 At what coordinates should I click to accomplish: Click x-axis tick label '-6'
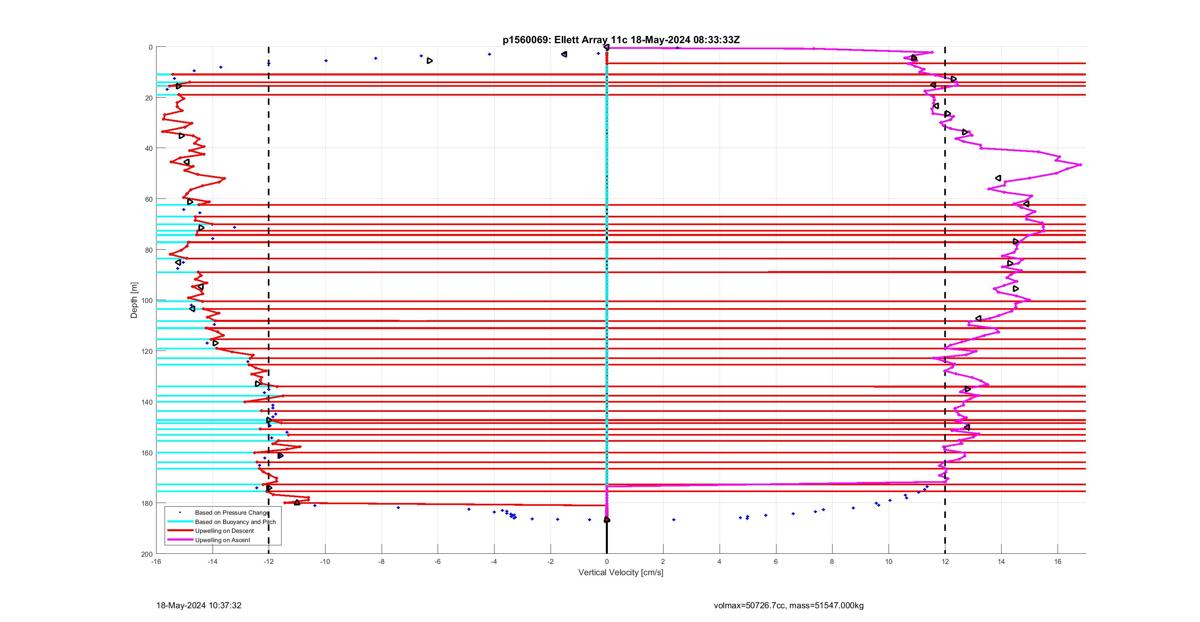[438, 561]
